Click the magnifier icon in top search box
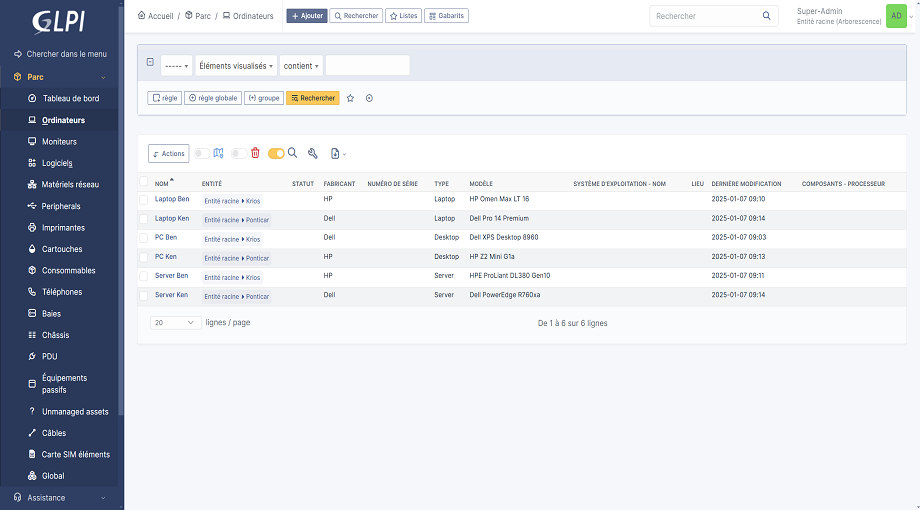 click(x=766, y=16)
